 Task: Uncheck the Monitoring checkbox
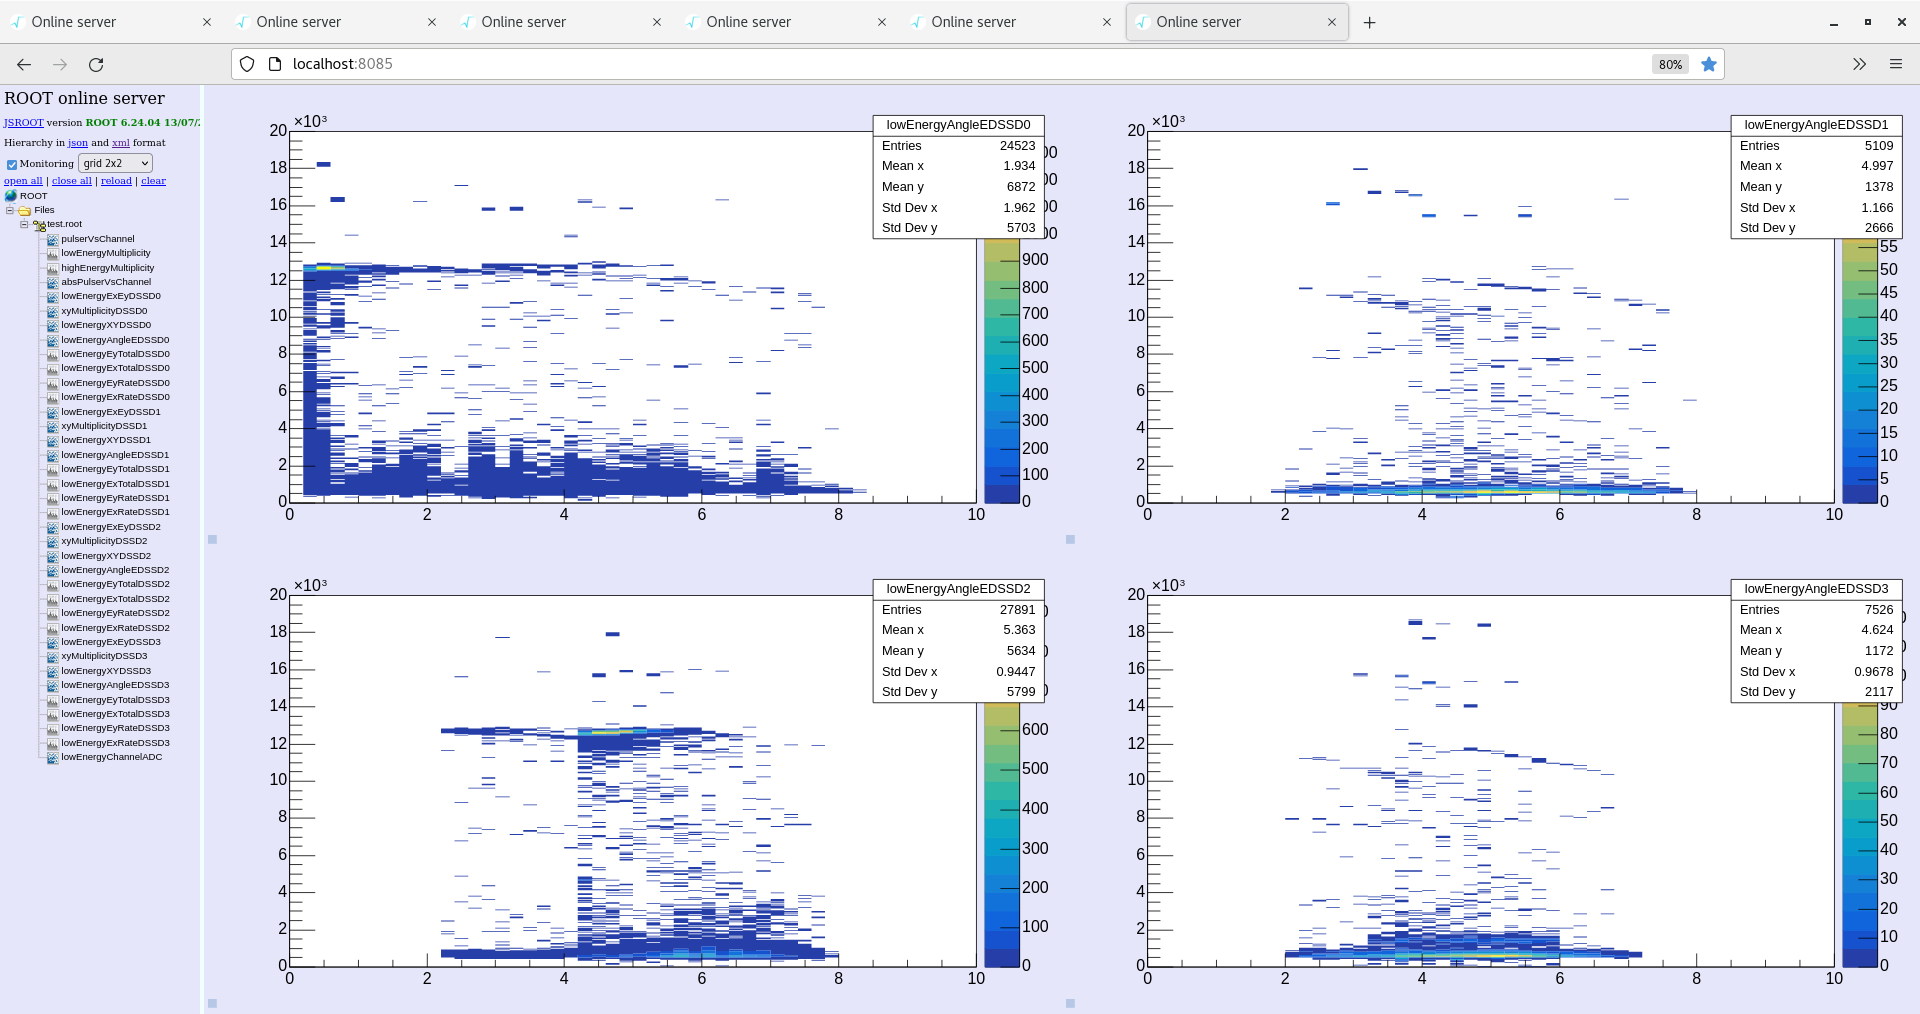pyautogui.click(x=12, y=164)
